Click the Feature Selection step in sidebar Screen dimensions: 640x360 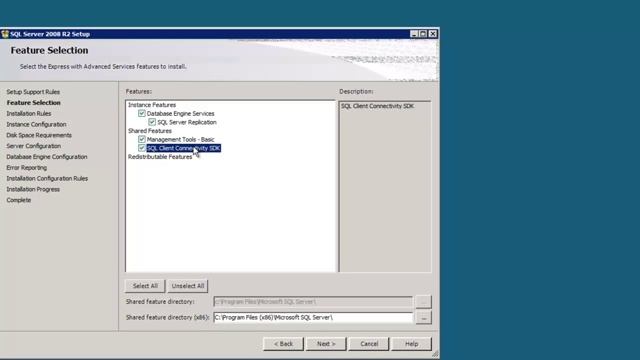(33, 102)
